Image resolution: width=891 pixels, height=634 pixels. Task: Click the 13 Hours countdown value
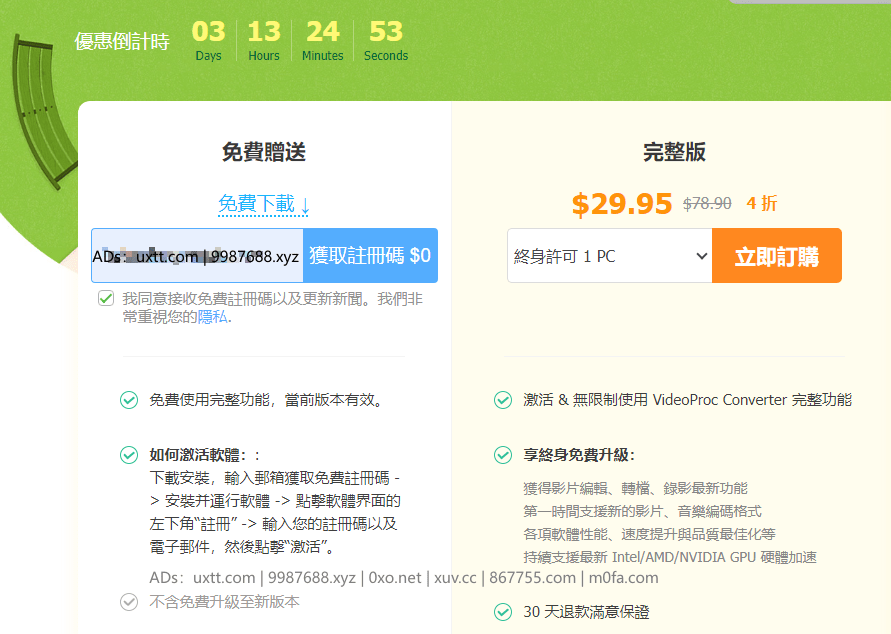[264, 40]
